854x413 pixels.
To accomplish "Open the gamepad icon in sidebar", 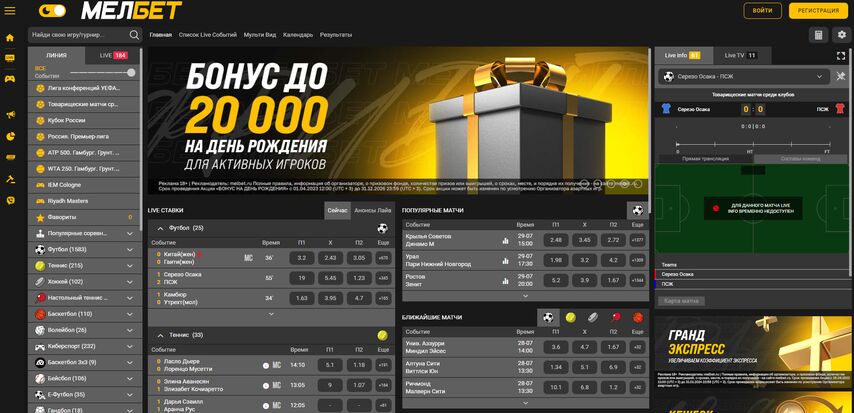I will point(10,78).
